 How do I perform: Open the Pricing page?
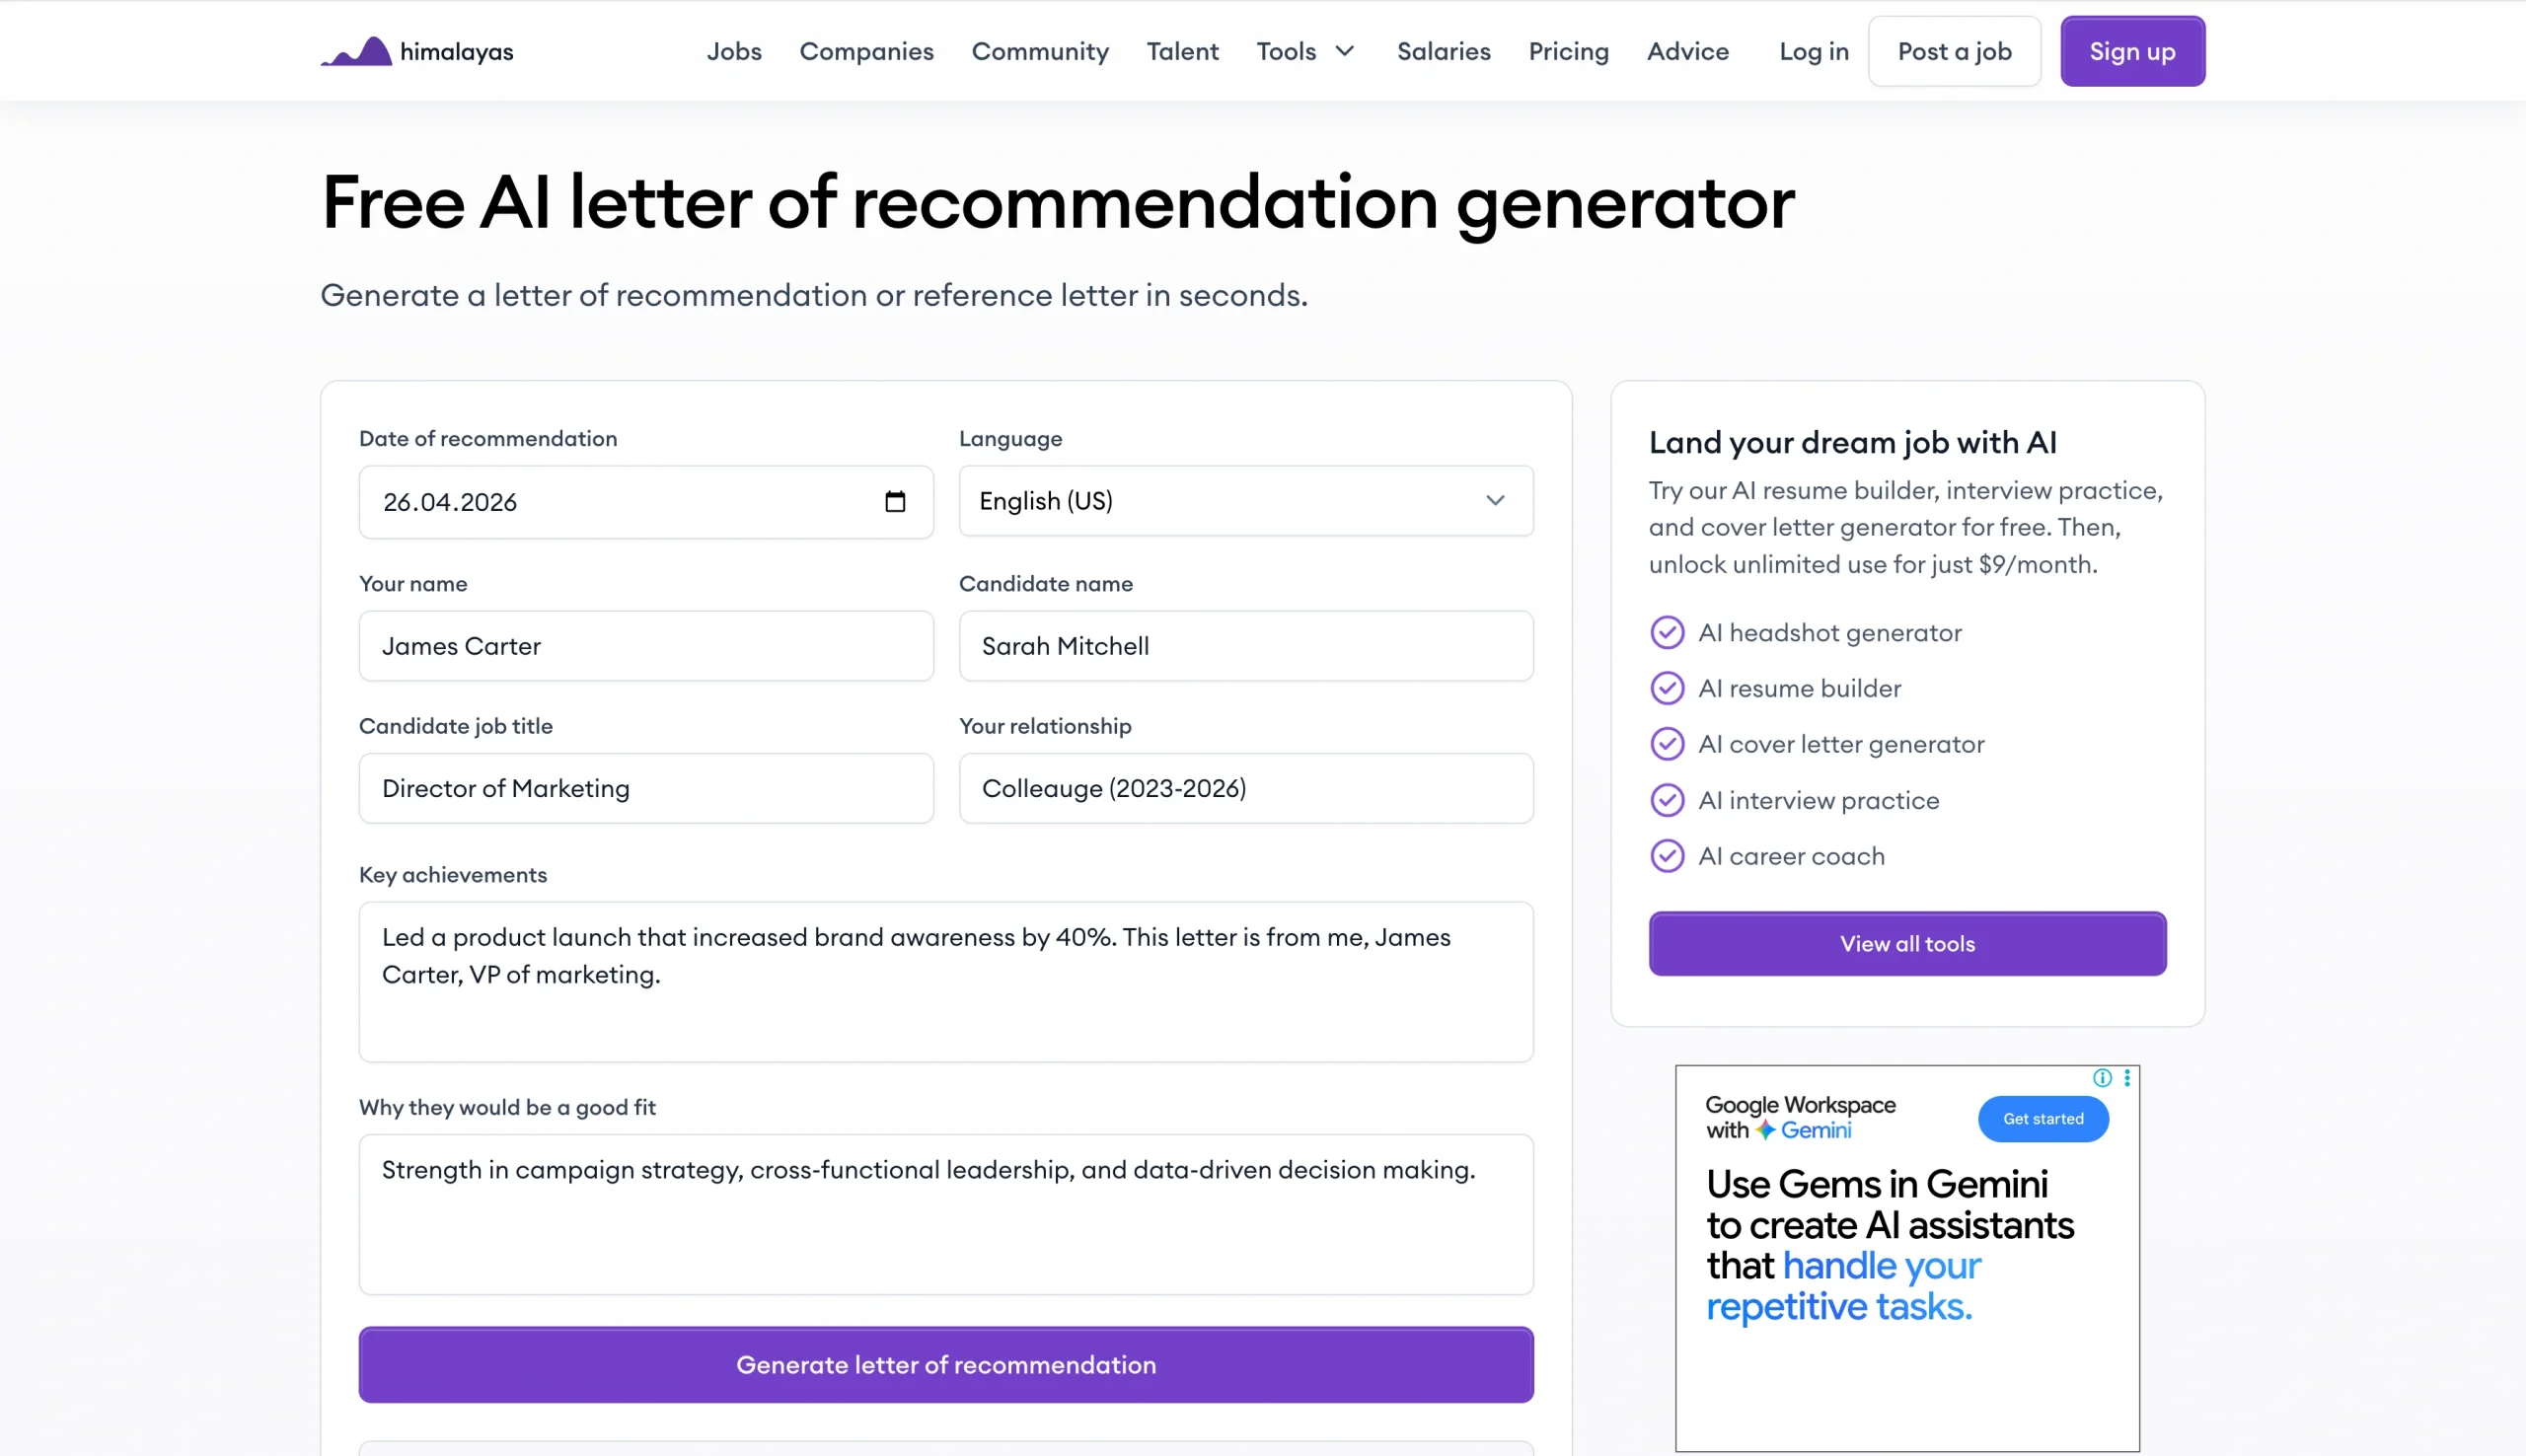1568,51
